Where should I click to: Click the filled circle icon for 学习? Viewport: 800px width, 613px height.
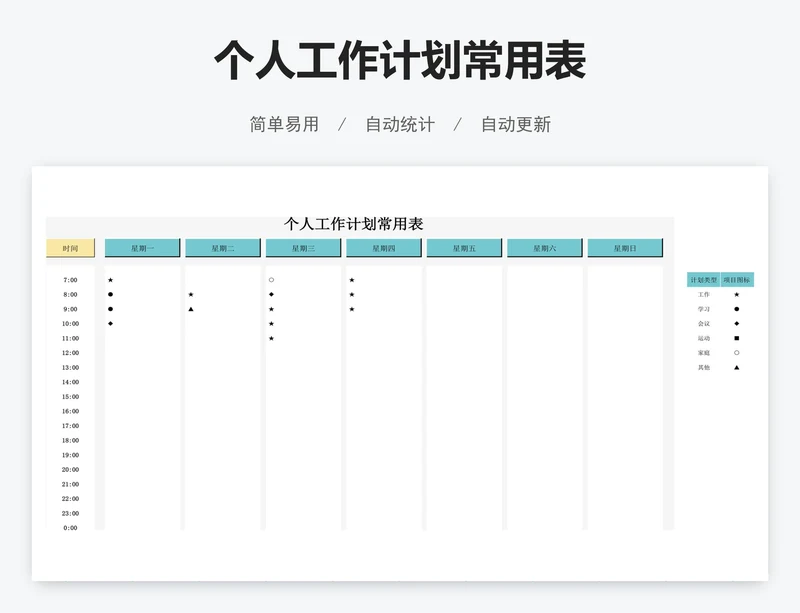coord(736,308)
